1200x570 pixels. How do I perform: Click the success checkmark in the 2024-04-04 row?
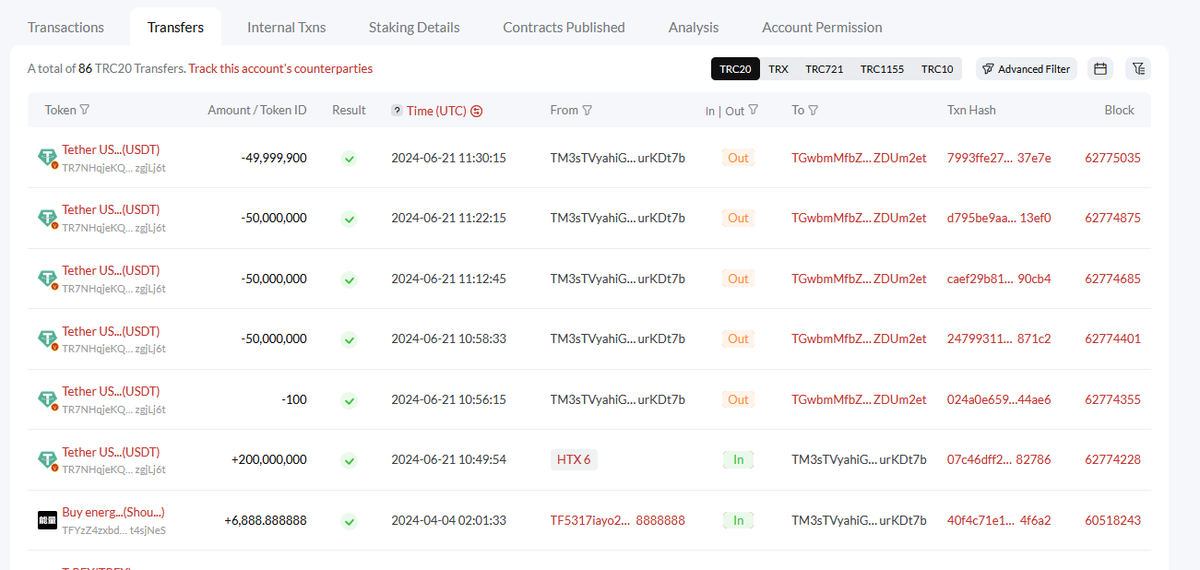click(349, 521)
